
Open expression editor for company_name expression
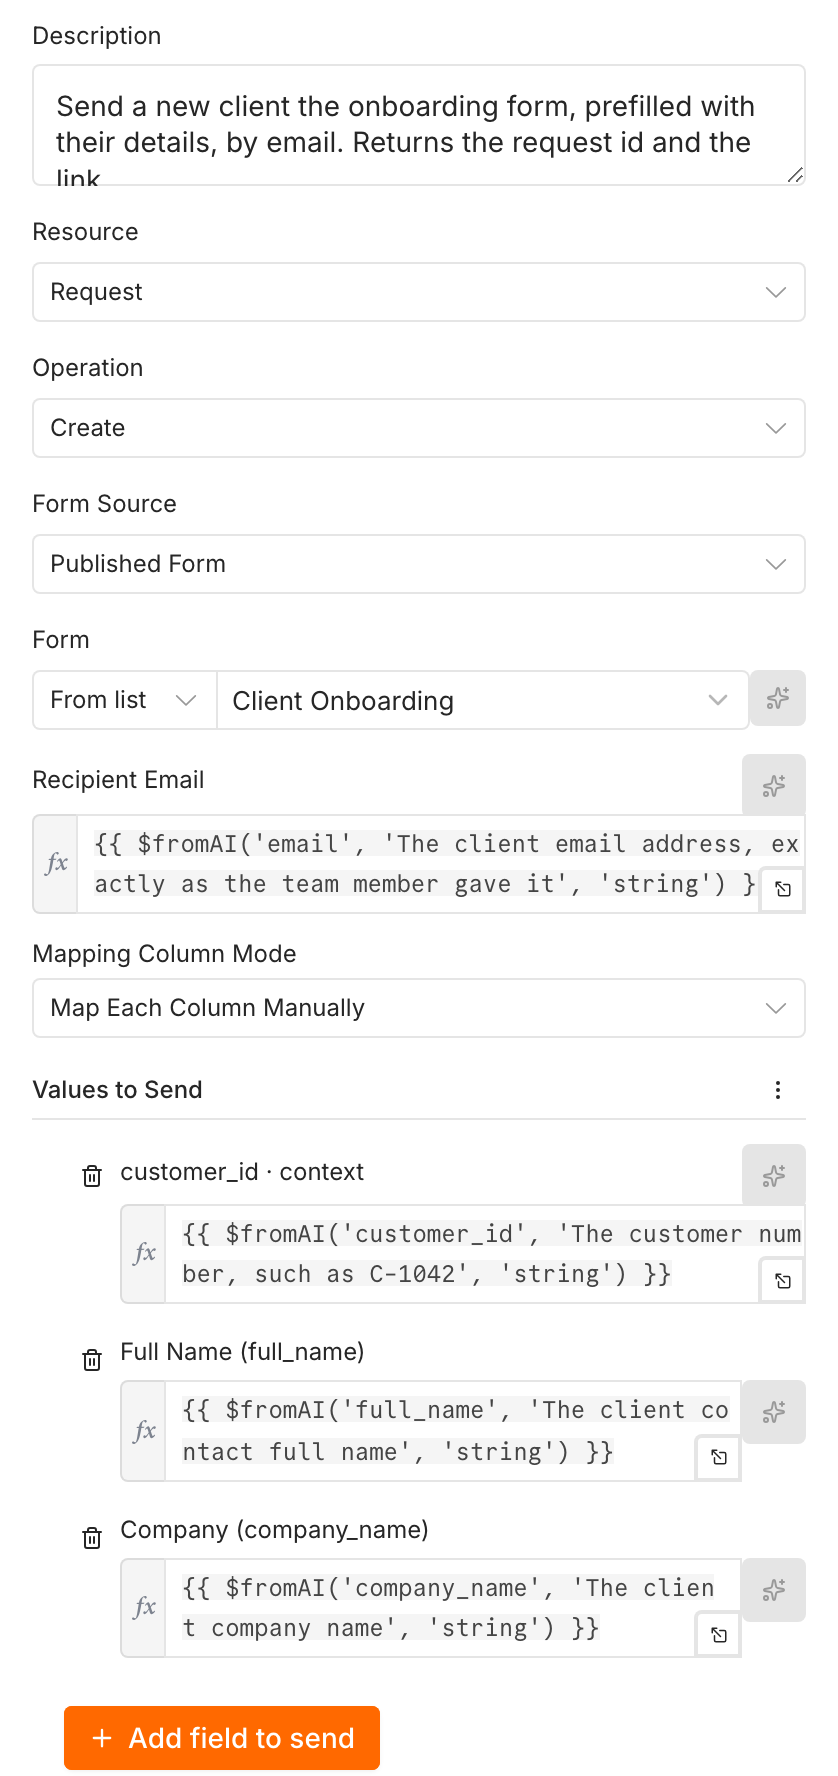click(719, 1635)
